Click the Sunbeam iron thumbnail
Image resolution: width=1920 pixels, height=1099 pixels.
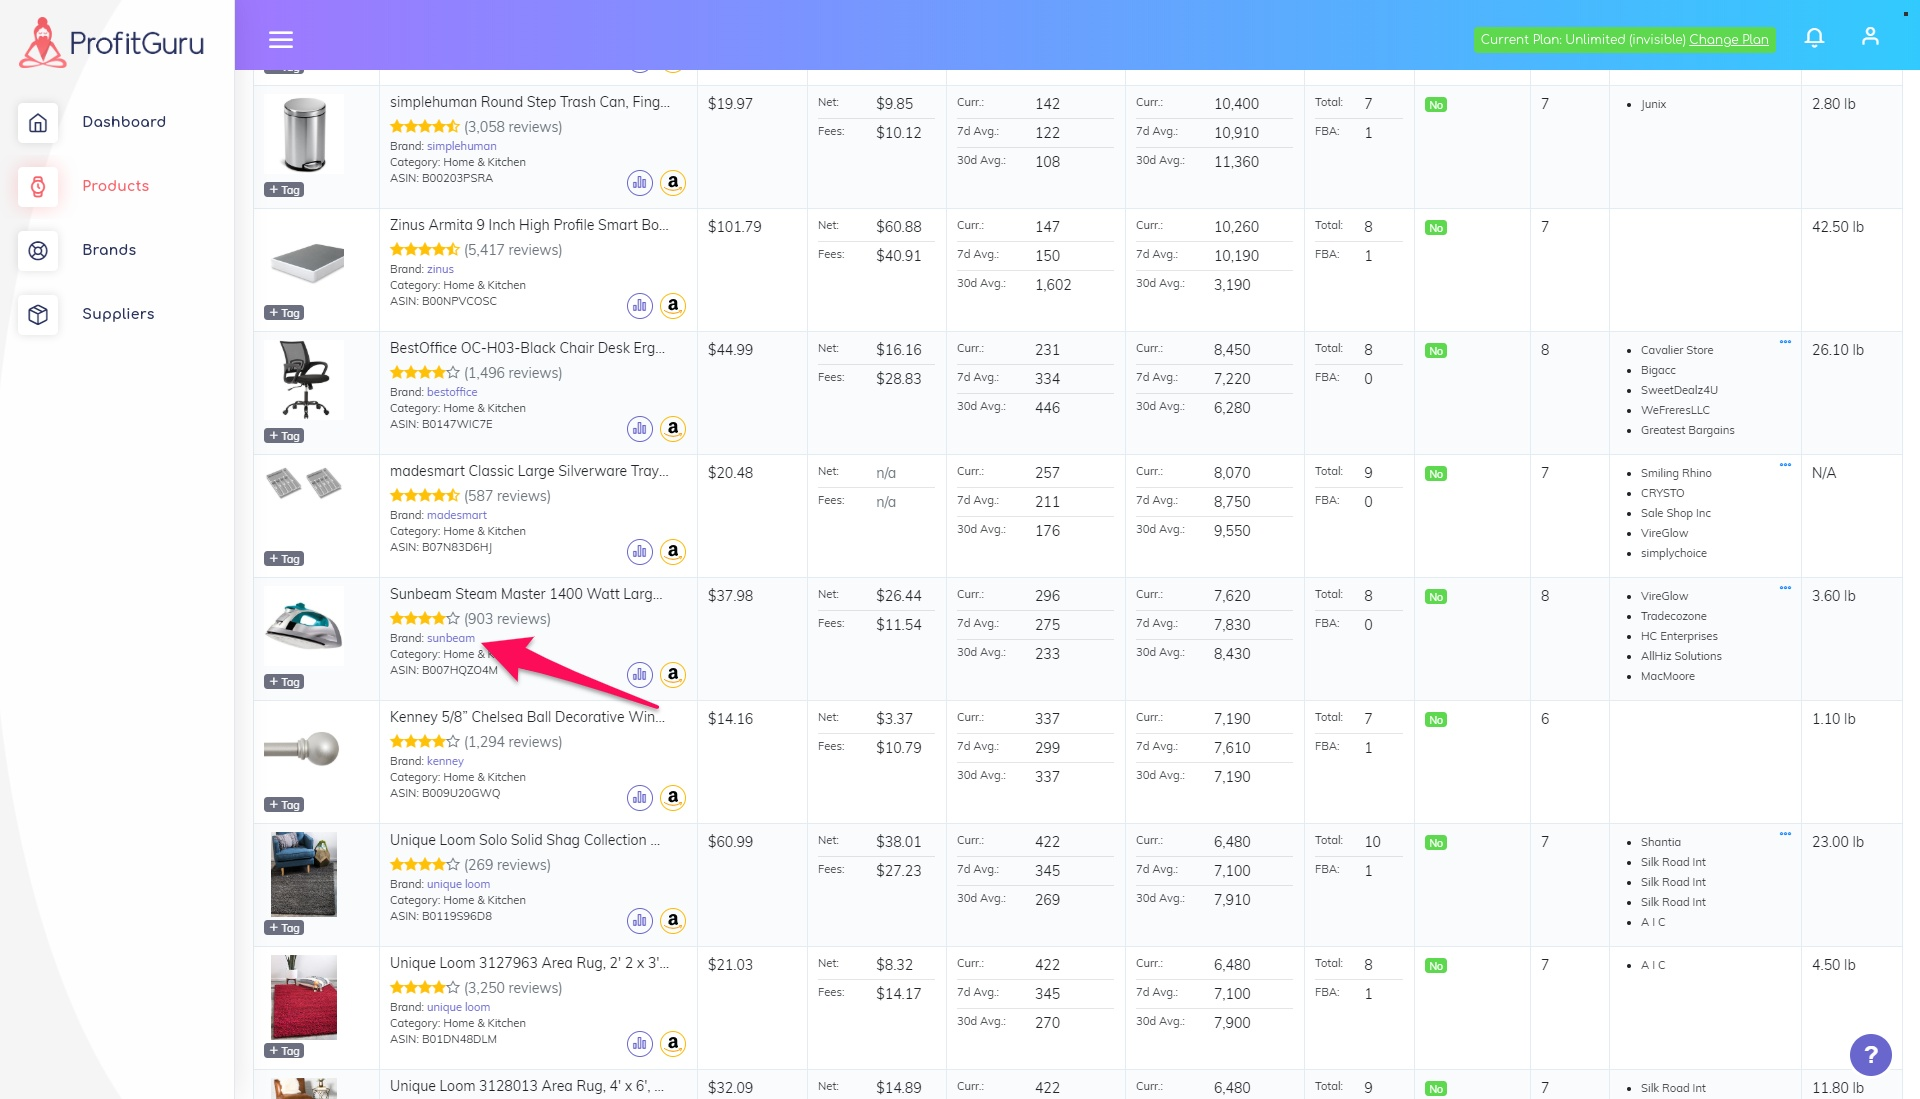(304, 625)
